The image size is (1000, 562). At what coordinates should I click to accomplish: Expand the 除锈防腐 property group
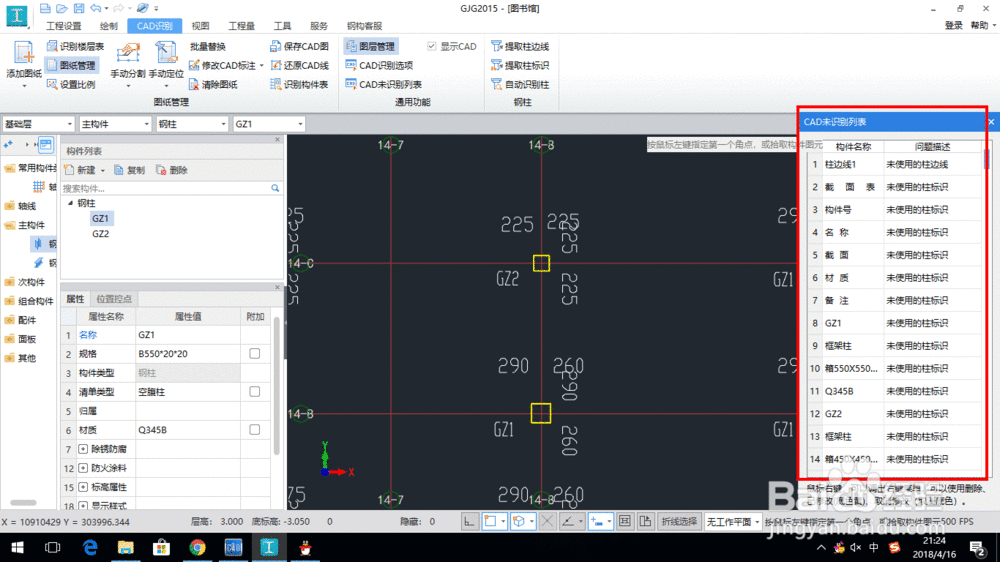pyautogui.click(x=82, y=449)
